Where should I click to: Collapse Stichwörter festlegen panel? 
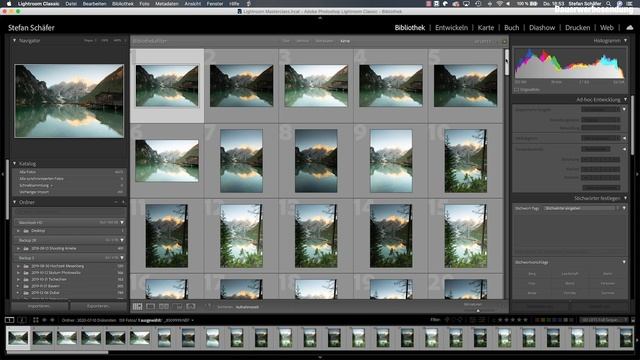[625, 198]
